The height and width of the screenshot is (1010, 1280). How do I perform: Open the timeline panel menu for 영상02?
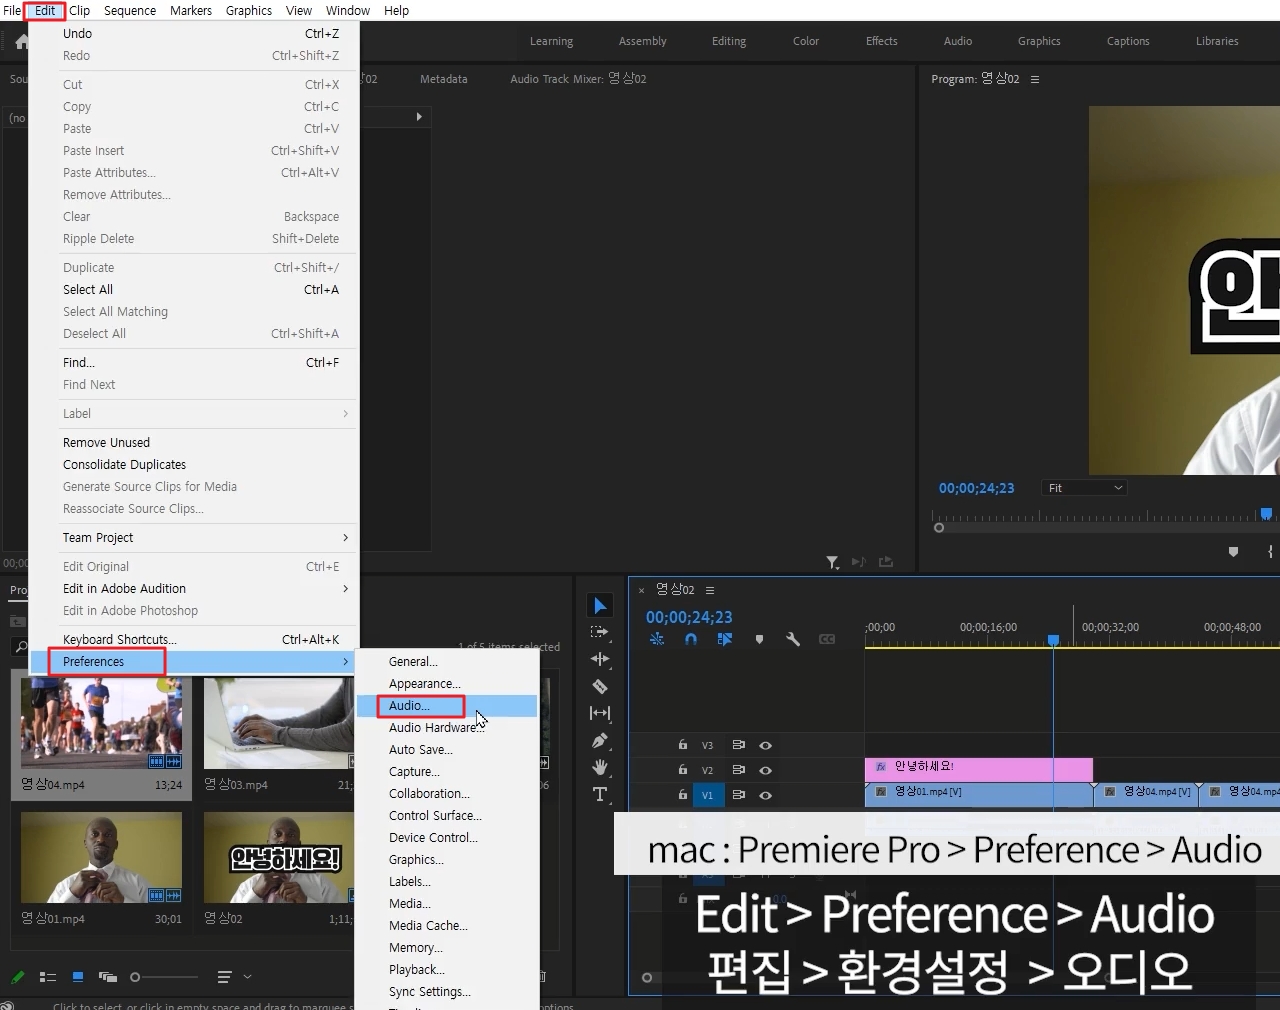[710, 590]
